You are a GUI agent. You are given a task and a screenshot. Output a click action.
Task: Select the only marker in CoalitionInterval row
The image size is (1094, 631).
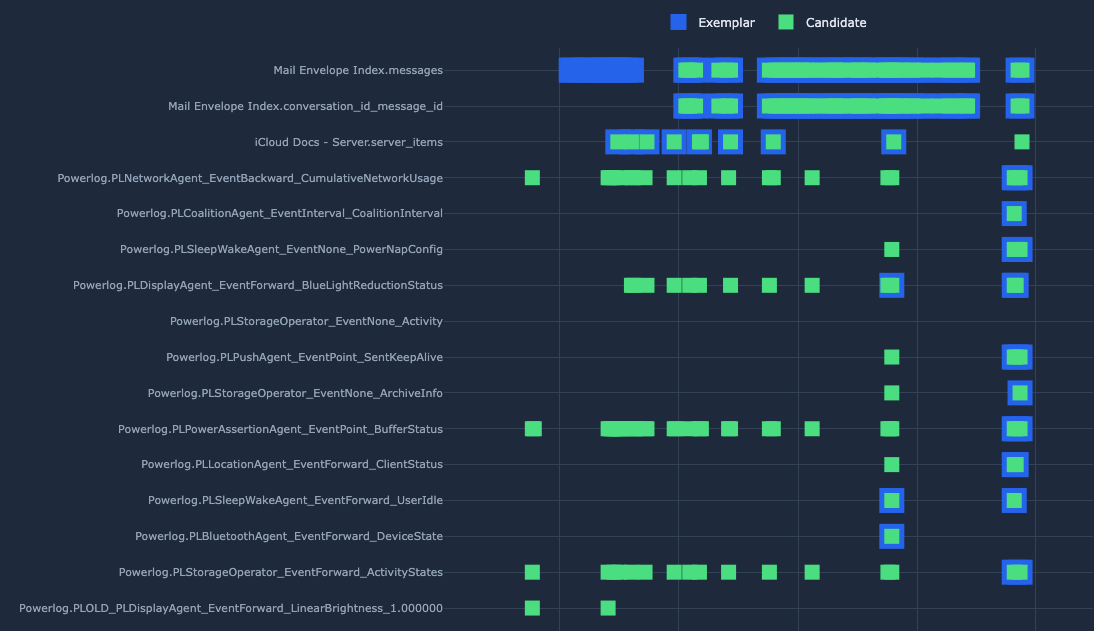pyautogui.click(x=1014, y=213)
